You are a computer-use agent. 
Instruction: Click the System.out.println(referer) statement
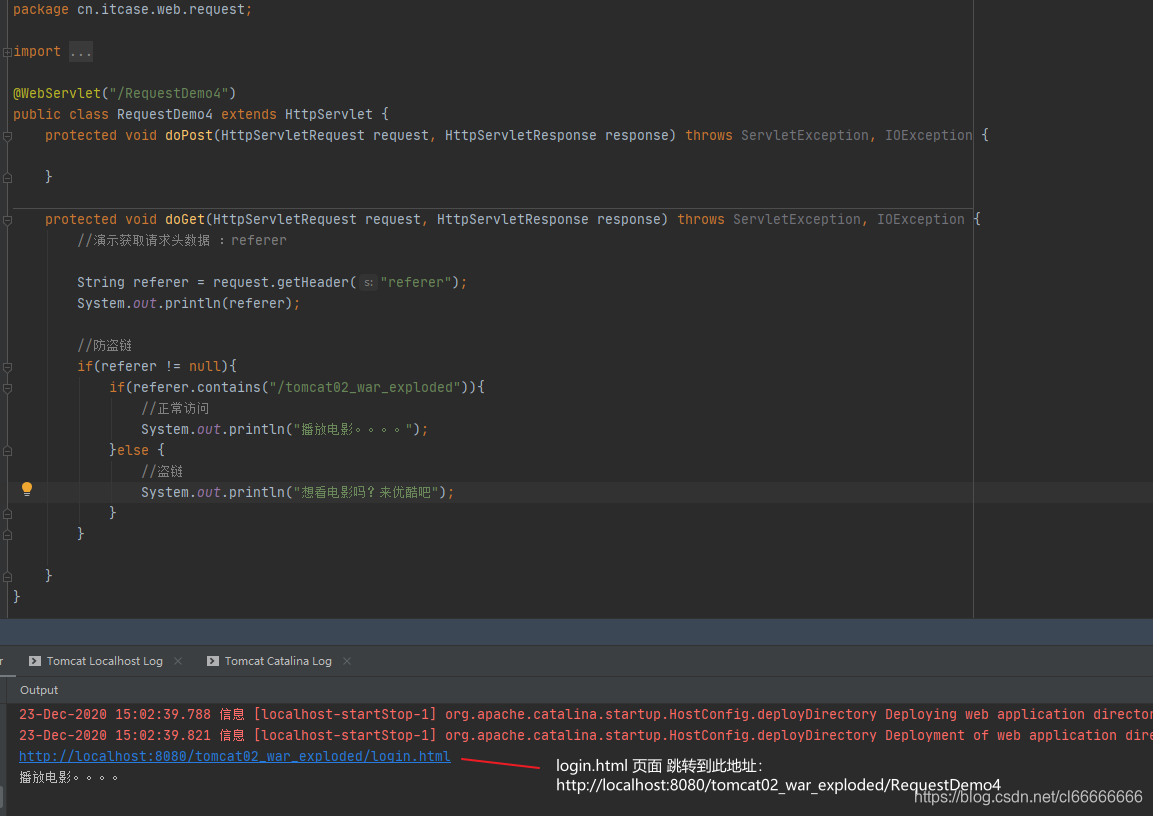click(x=188, y=304)
